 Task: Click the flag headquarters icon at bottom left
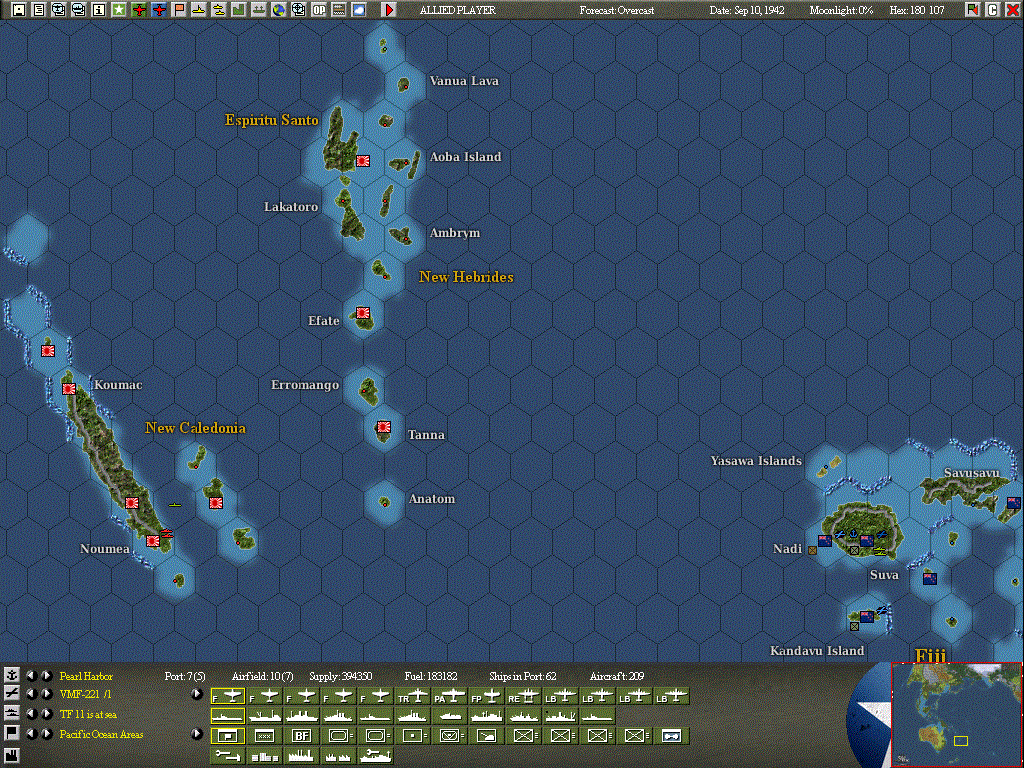click(x=12, y=733)
